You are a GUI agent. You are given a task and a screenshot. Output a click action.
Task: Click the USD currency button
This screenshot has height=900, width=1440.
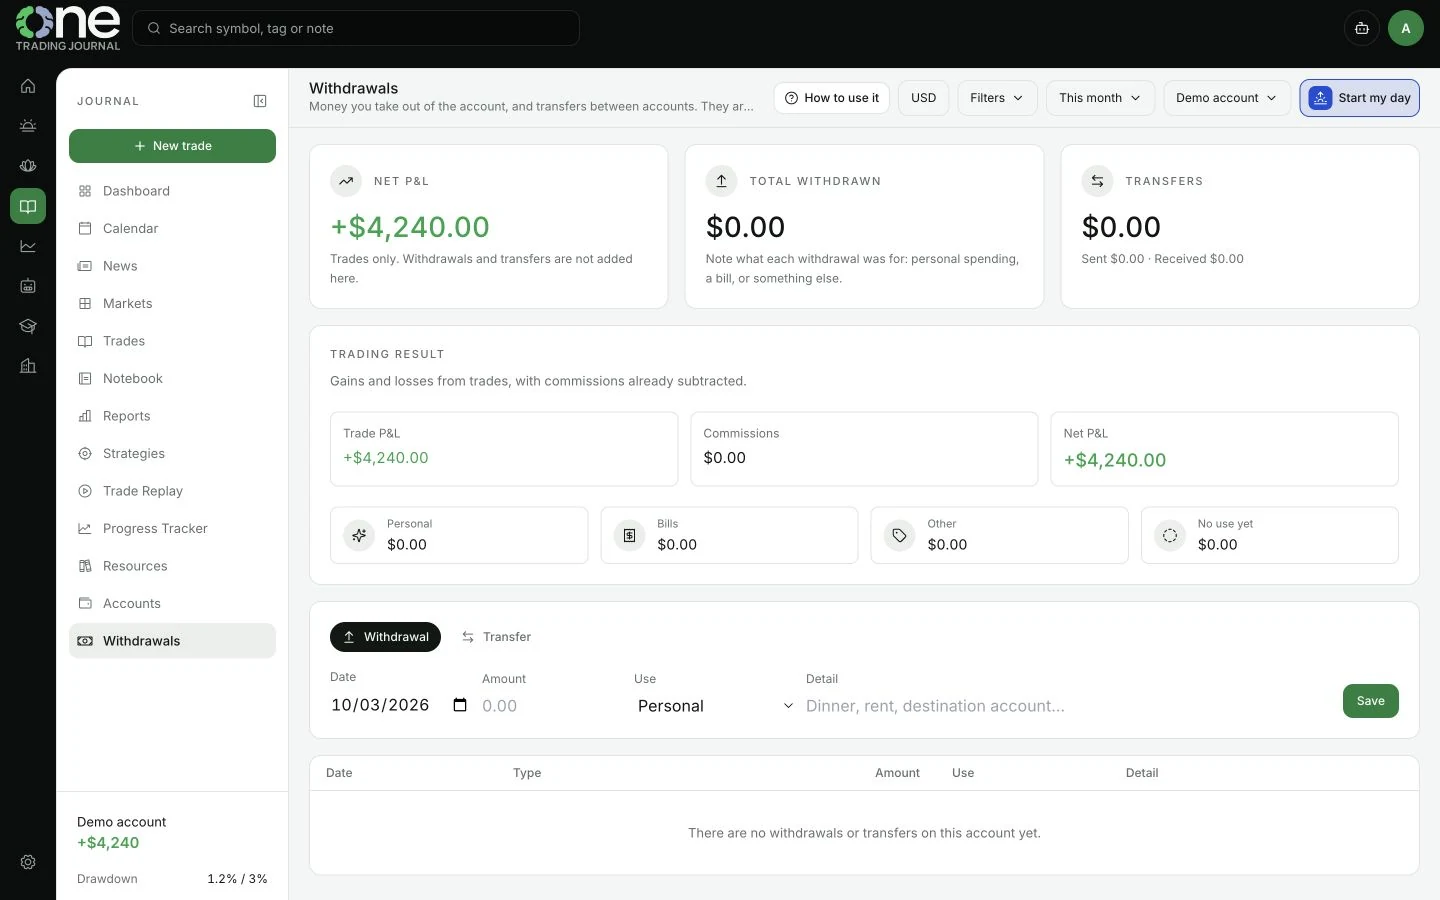[x=924, y=98]
